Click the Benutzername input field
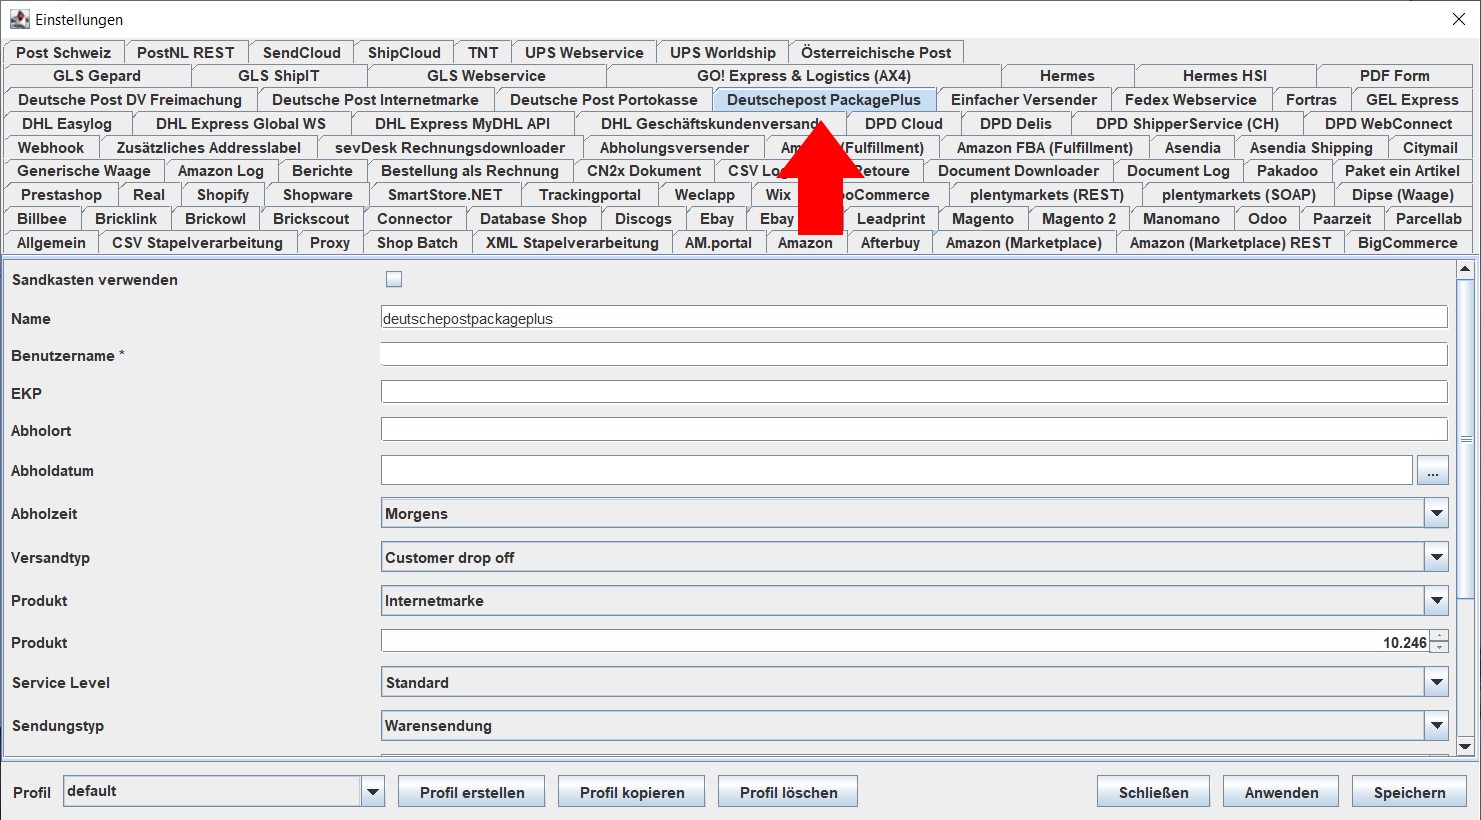1481x820 pixels. 914,355
